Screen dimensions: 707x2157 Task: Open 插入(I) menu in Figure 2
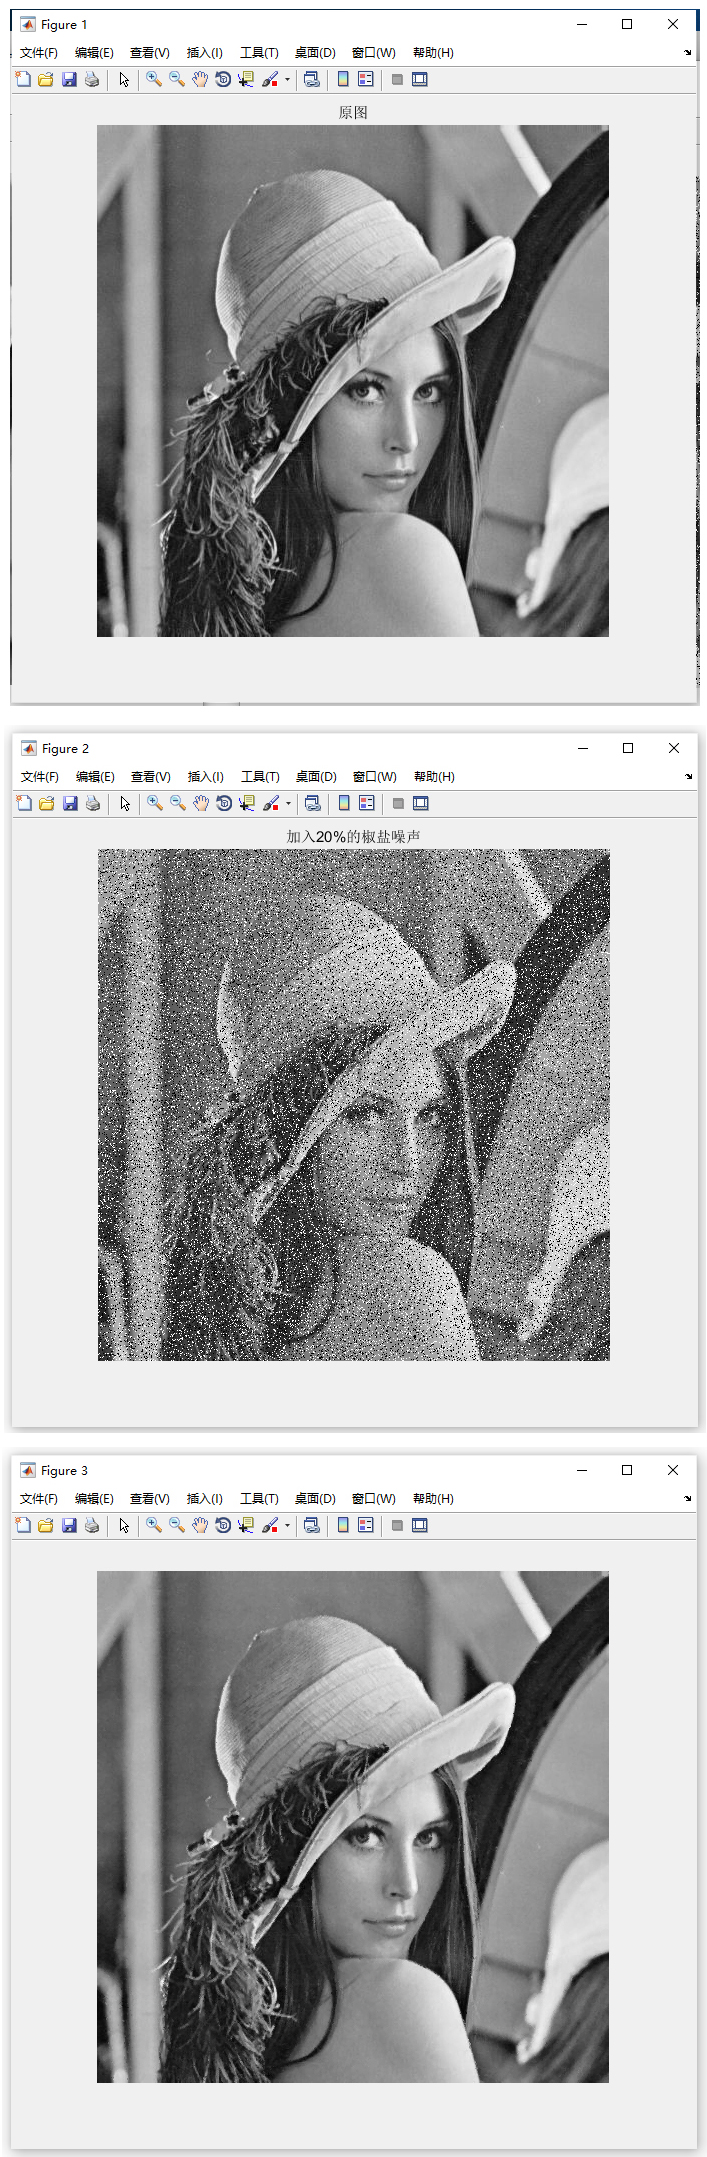point(206,777)
